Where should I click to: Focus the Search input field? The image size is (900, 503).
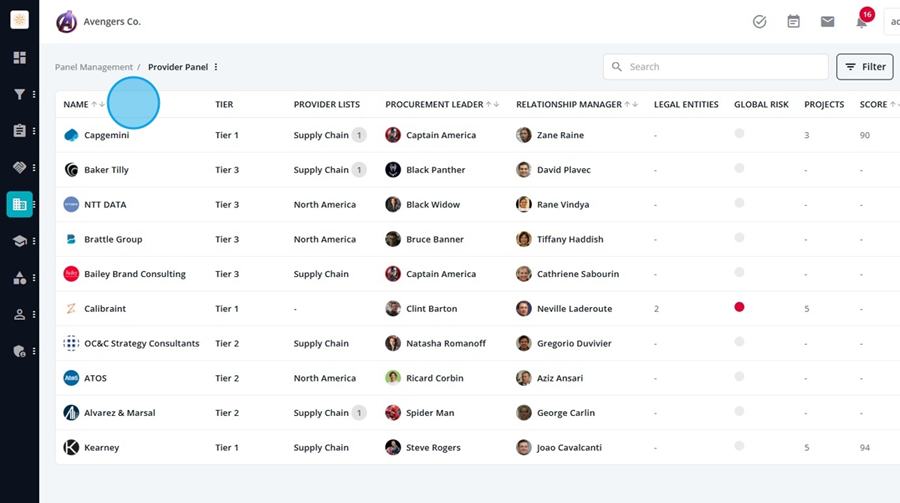[x=715, y=67]
